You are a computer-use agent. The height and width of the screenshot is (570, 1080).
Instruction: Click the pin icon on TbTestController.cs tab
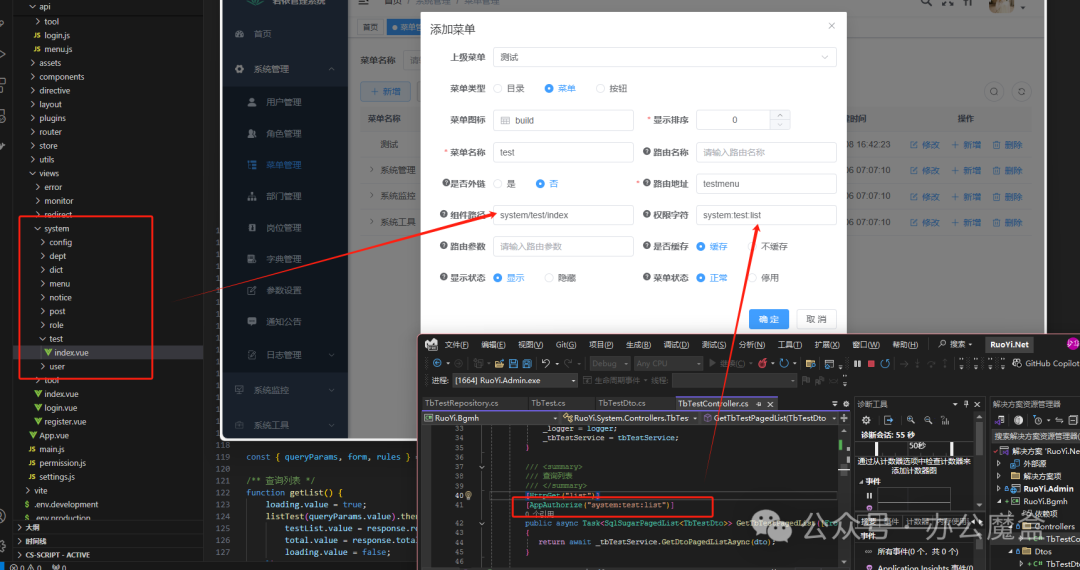758,403
